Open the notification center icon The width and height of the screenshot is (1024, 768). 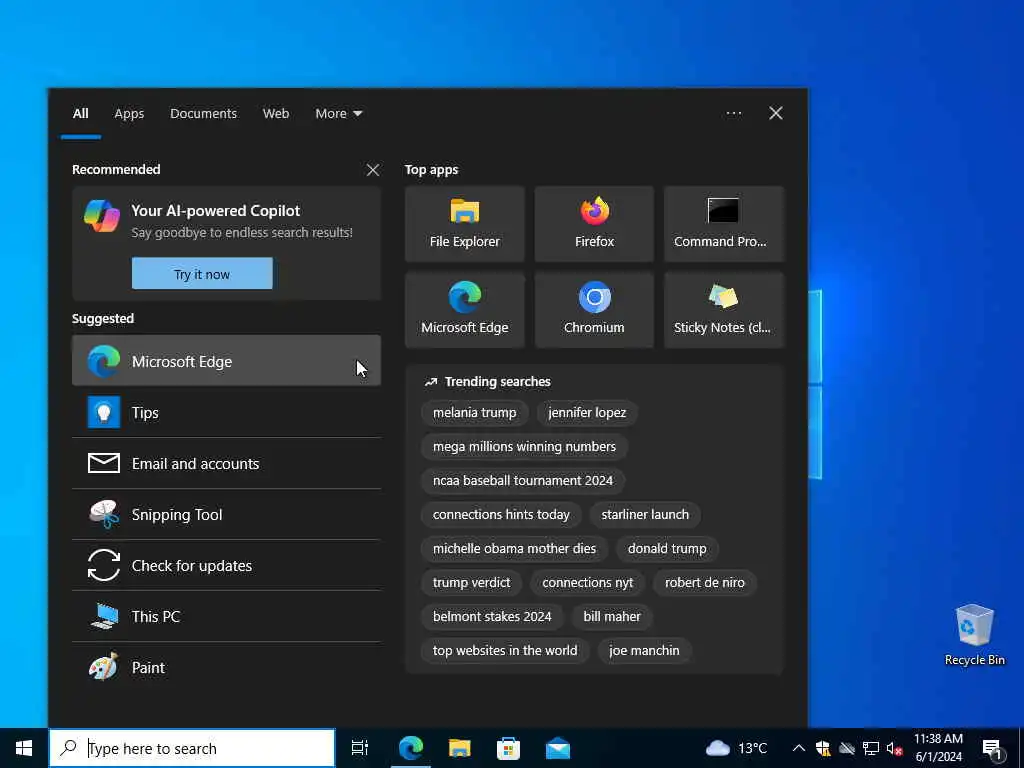point(992,749)
